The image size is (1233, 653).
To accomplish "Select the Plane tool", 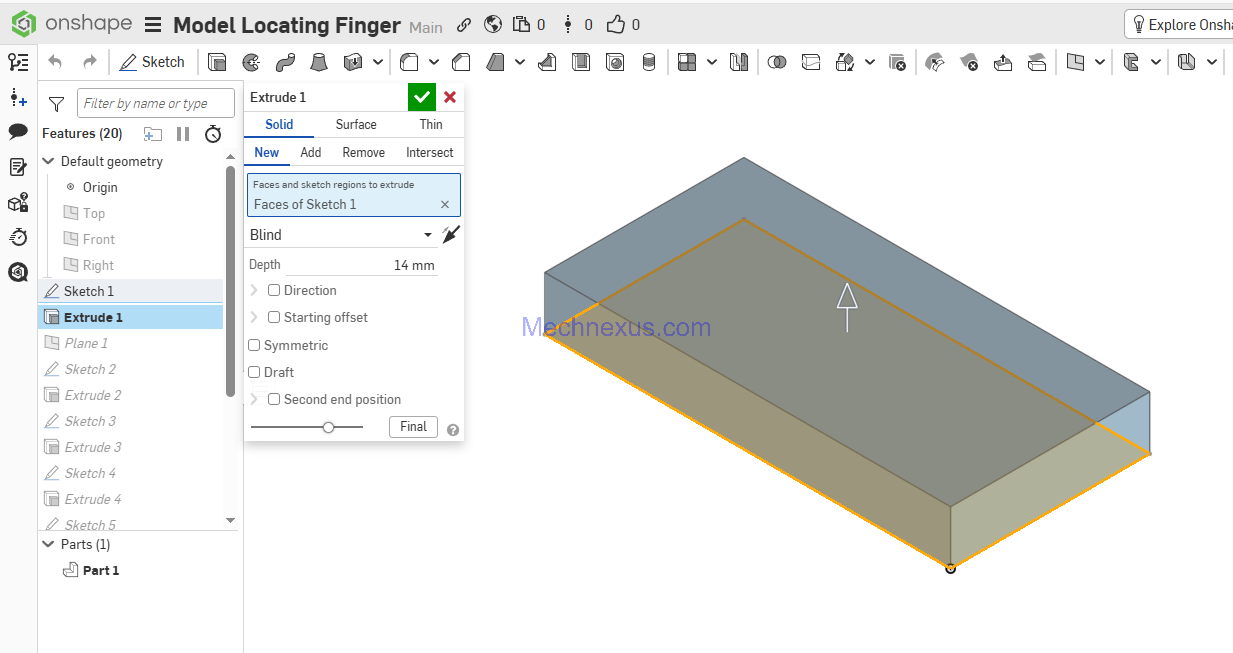I will coord(1075,62).
